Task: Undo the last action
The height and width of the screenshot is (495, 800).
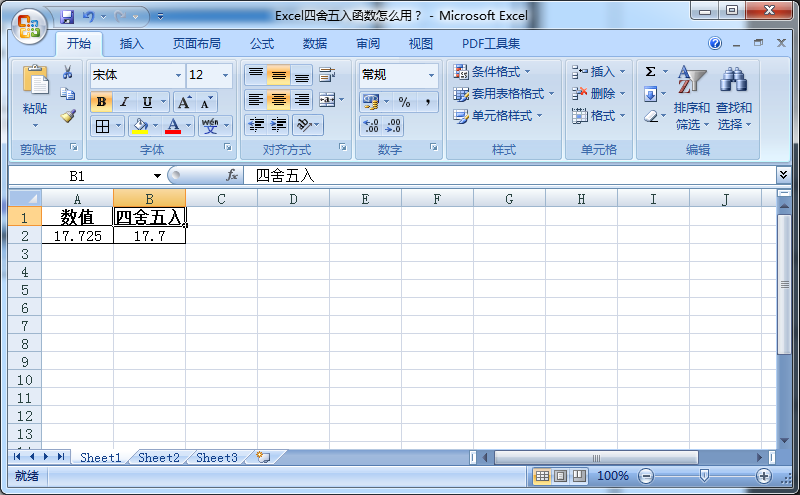Action: point(88,17)
